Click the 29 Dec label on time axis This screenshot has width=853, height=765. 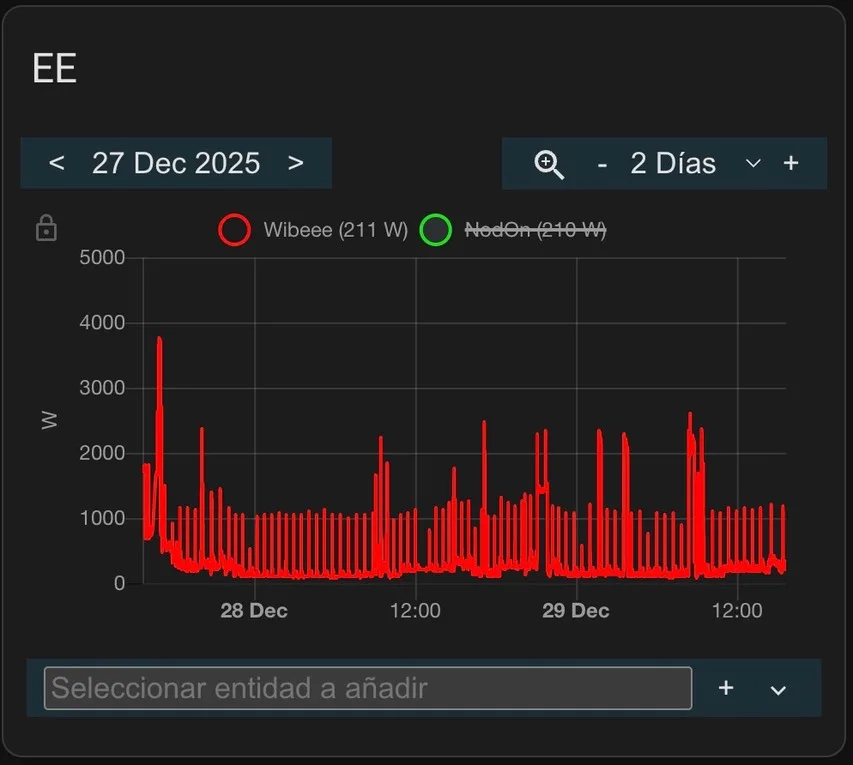click(x=576, y=610)
